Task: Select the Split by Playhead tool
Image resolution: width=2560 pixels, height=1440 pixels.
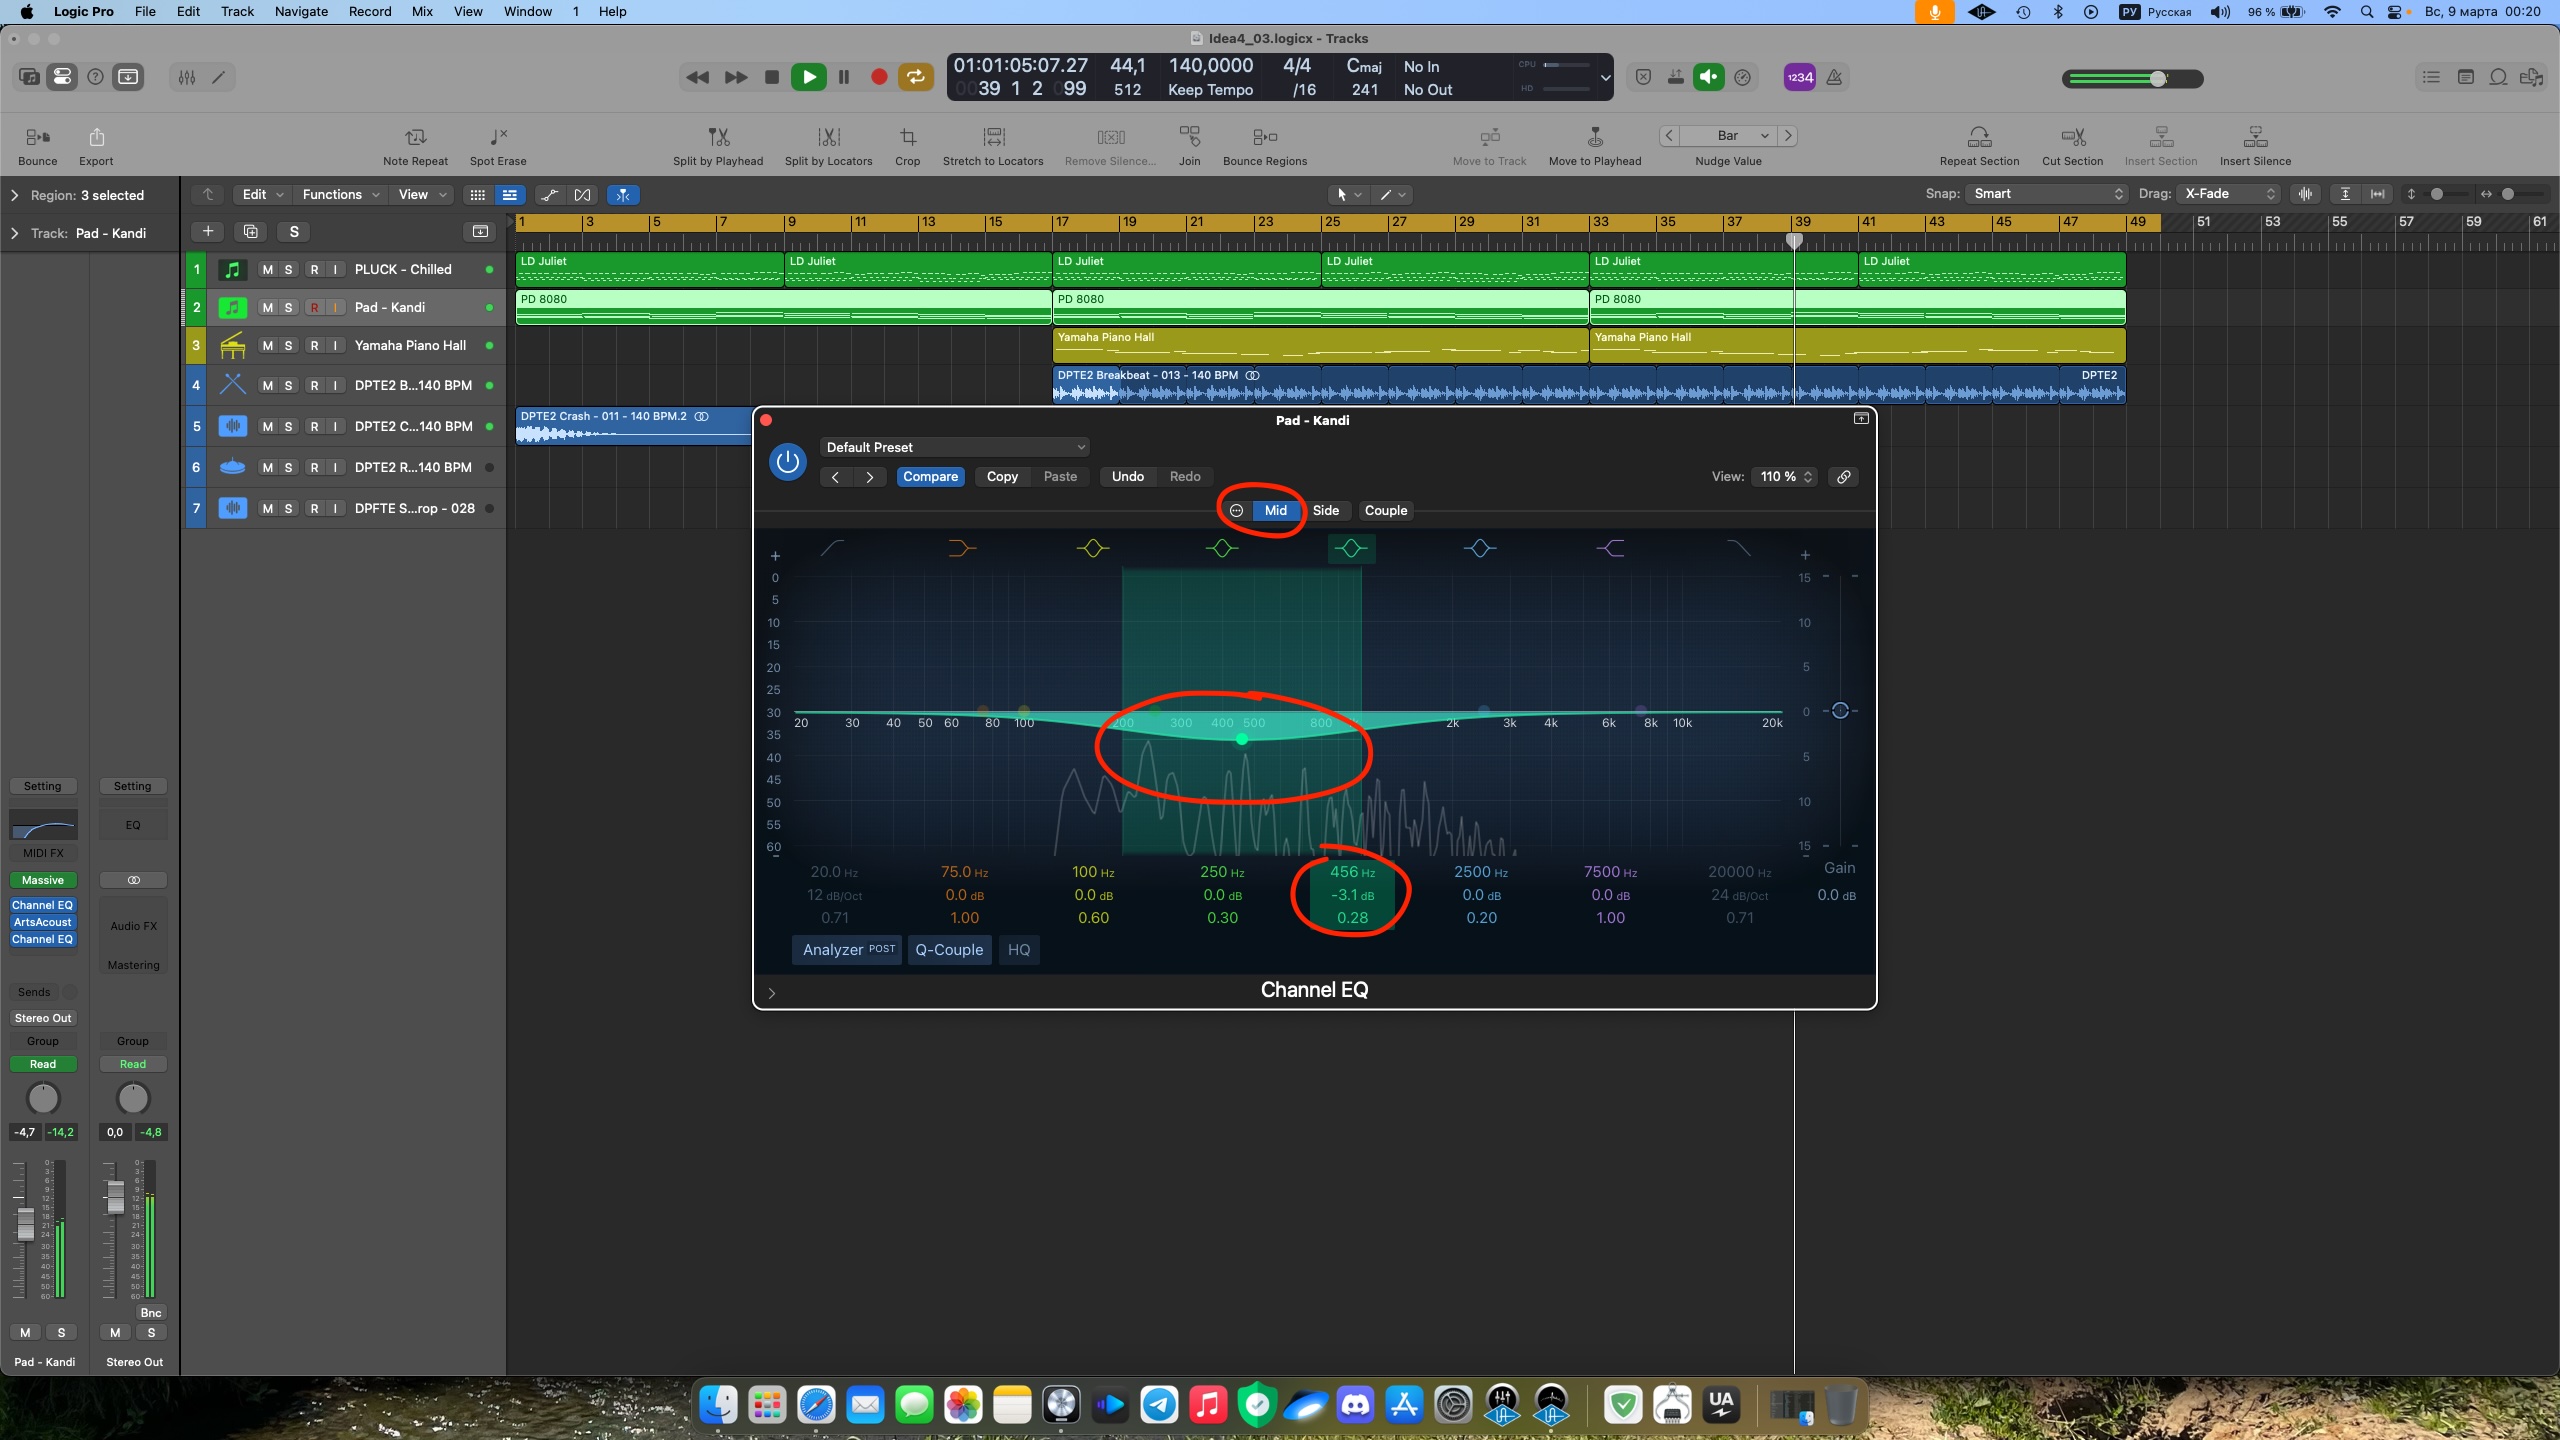Action: tap(717, 139)
